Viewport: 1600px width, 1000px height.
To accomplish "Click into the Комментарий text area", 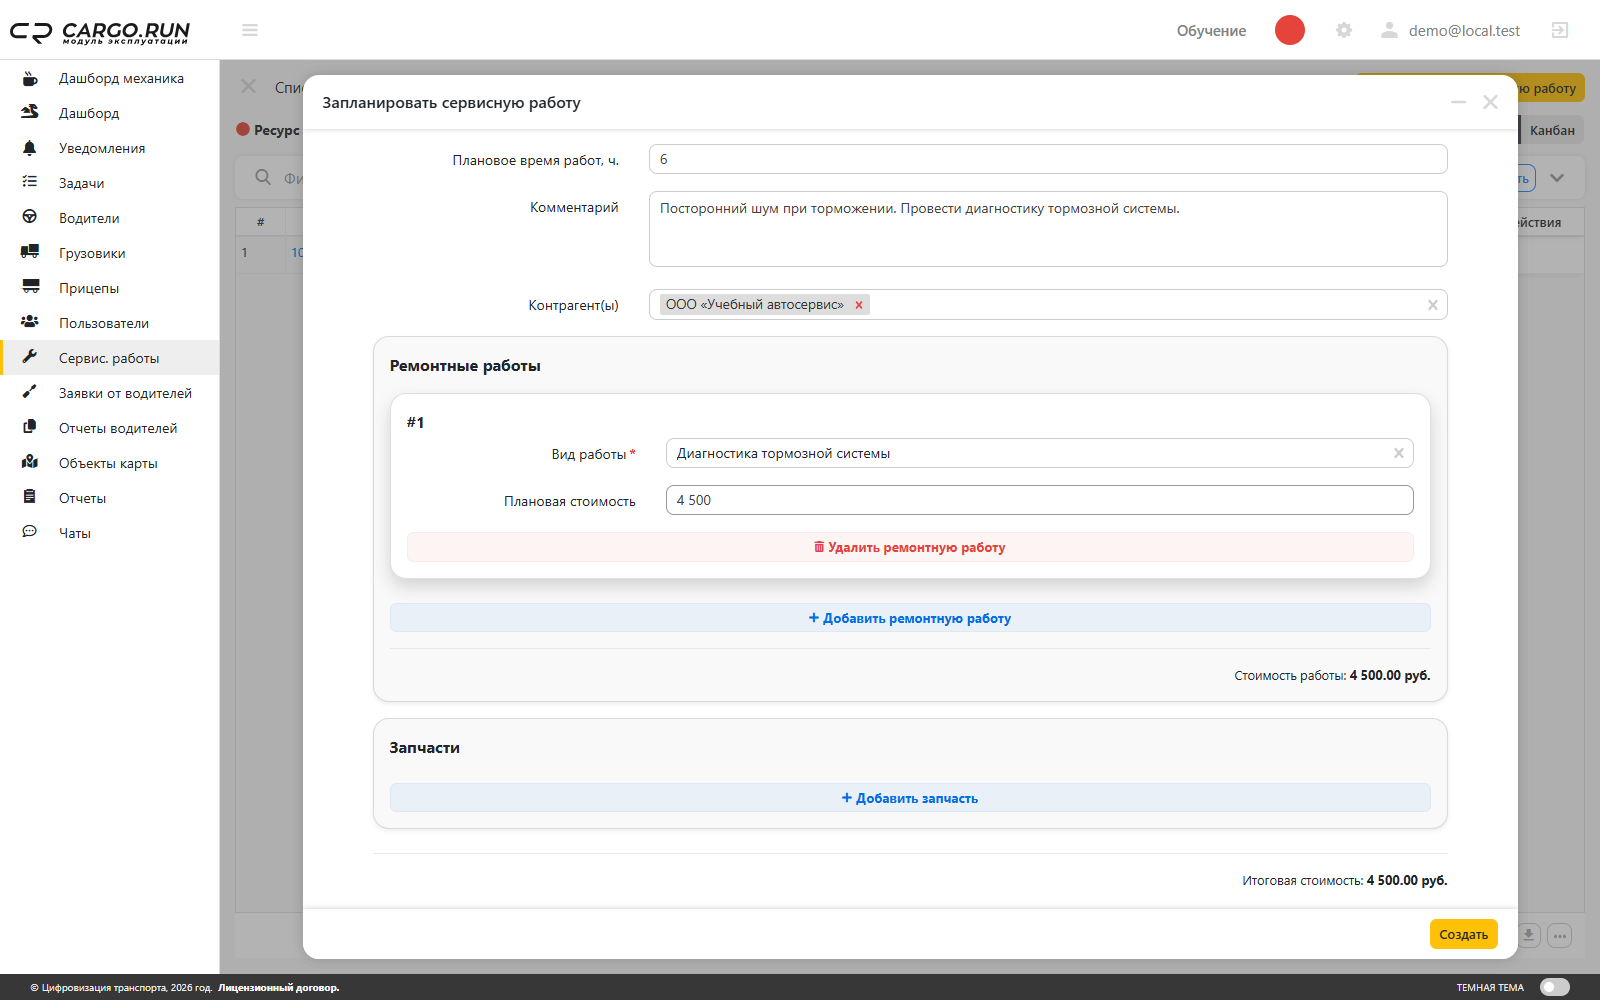I will pyautogui.click(x=1048, y=229).
